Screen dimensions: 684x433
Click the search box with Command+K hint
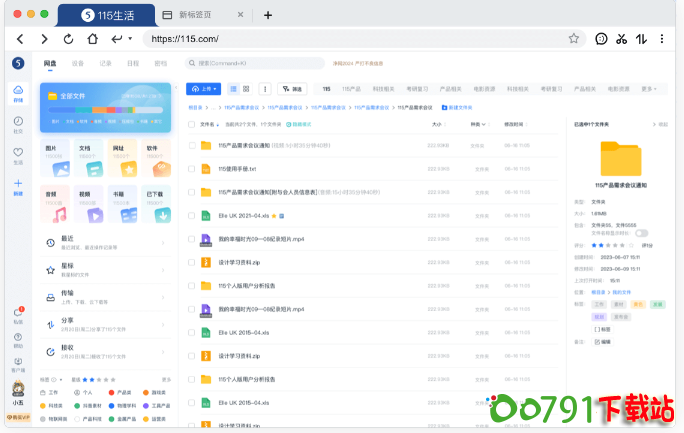tap(255, 64)
